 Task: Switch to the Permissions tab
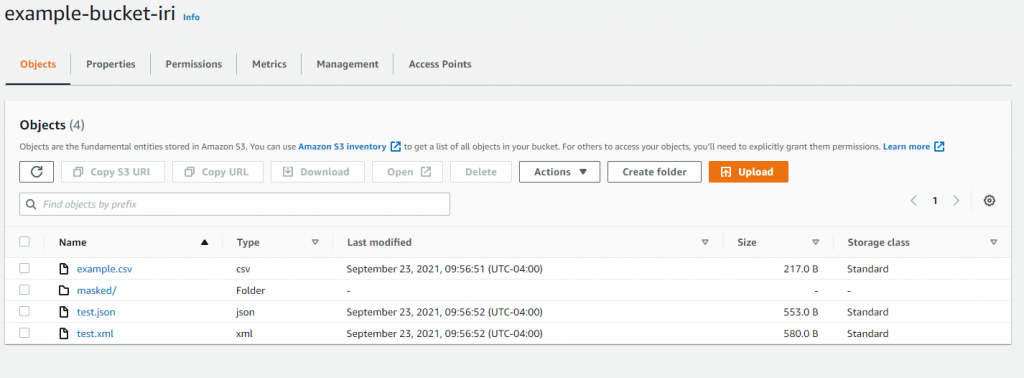(193, 64)
